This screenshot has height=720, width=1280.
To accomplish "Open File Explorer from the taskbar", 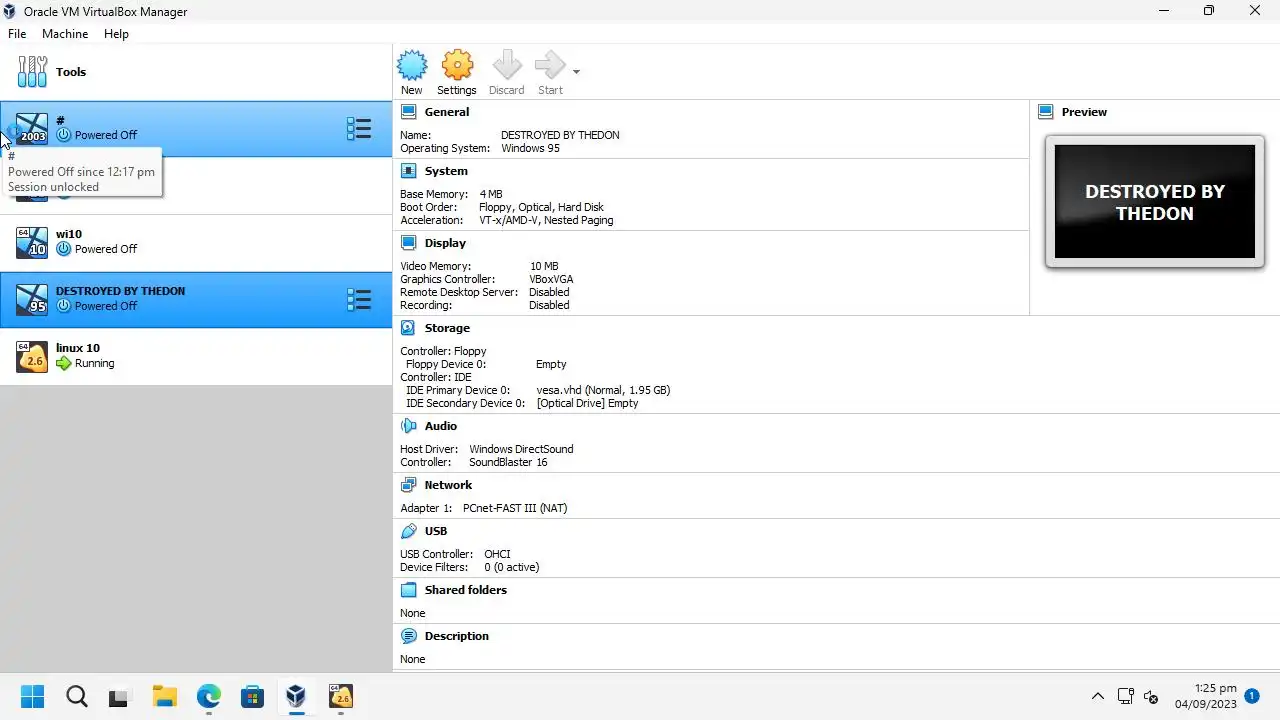I will [x=164, y=696].
